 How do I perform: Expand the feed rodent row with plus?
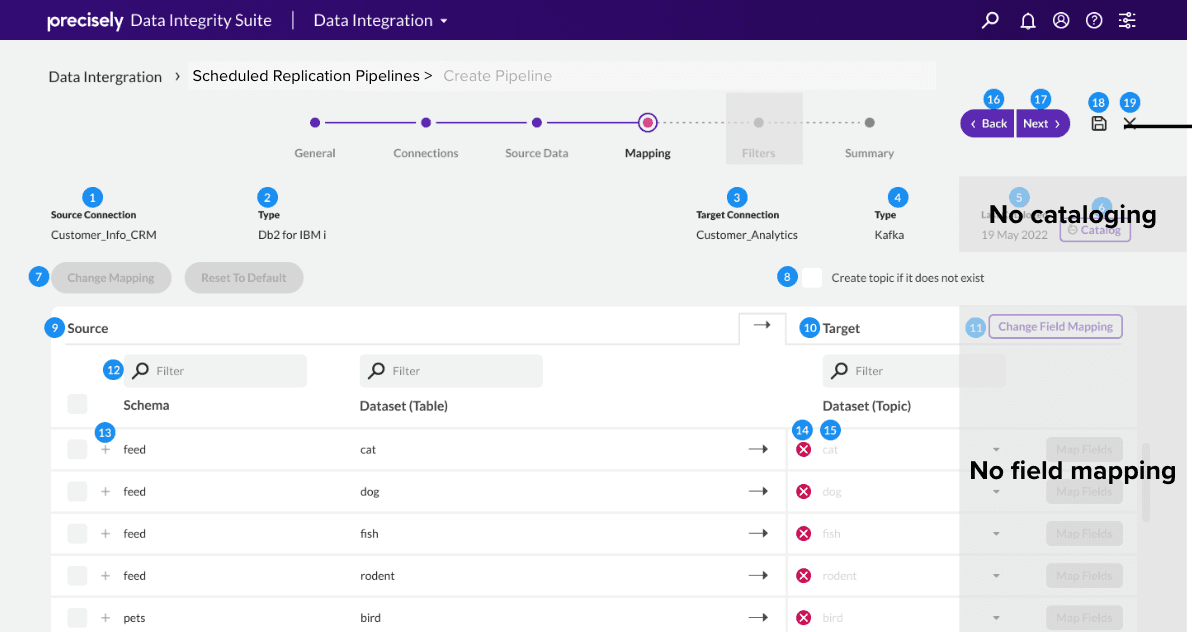106,576
